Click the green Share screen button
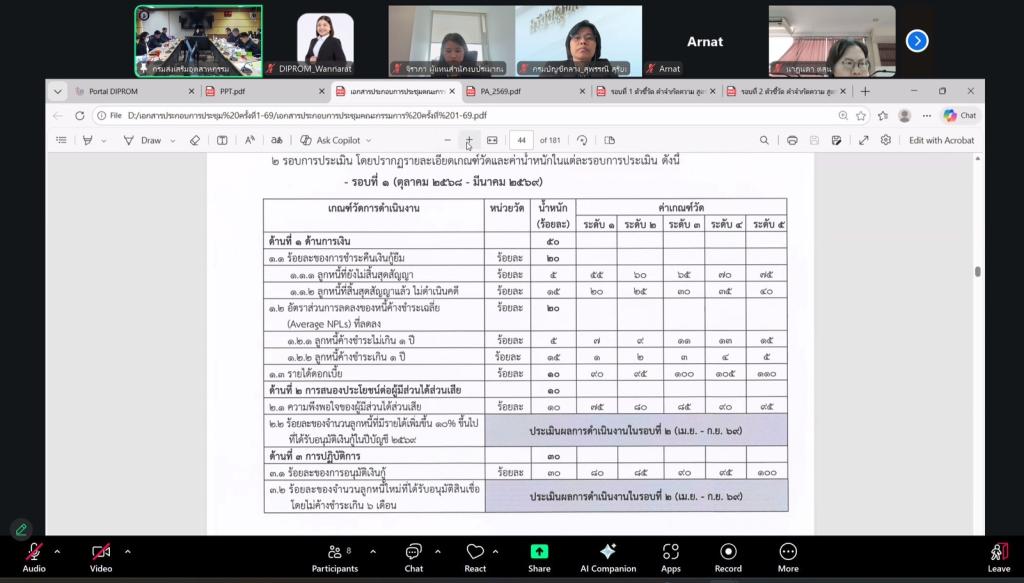Screen dimensions: 1024x583 [x=539, y=557]
